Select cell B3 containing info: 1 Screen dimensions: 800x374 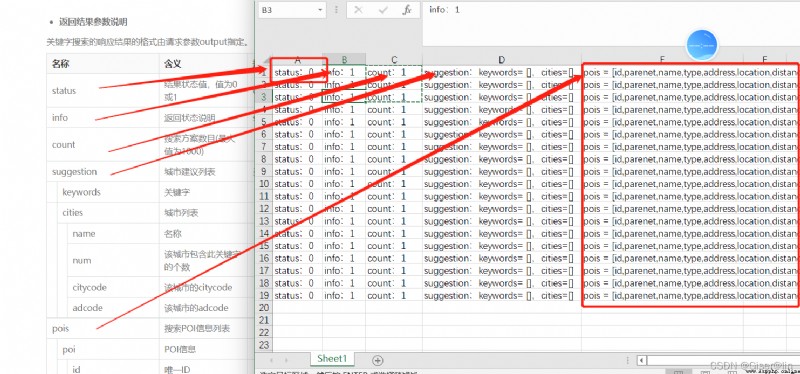pos(344,97)
